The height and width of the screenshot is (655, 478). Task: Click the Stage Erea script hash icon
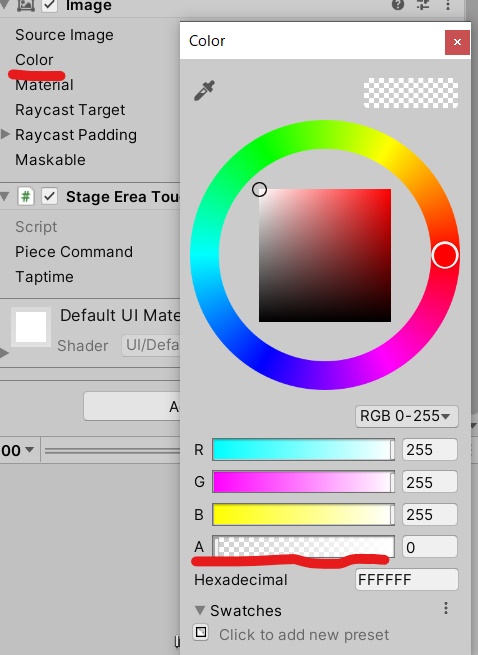[x=25, y=196]
